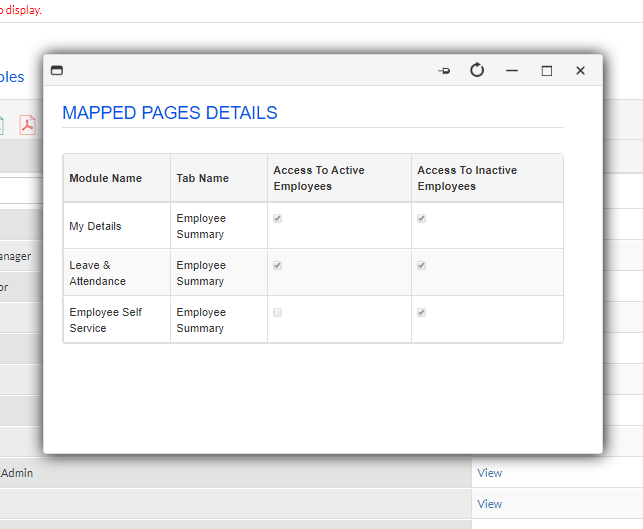Click Employee Summary in Employee Self Service row
643x529 pixels.
[201, 320]
